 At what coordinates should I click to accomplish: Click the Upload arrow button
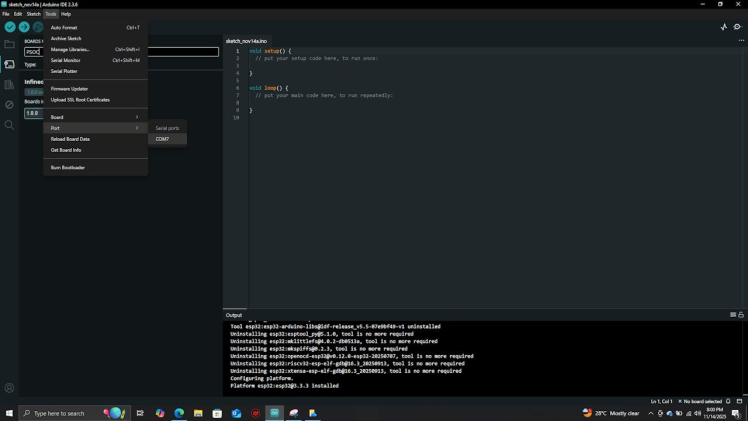click(24, 27)
